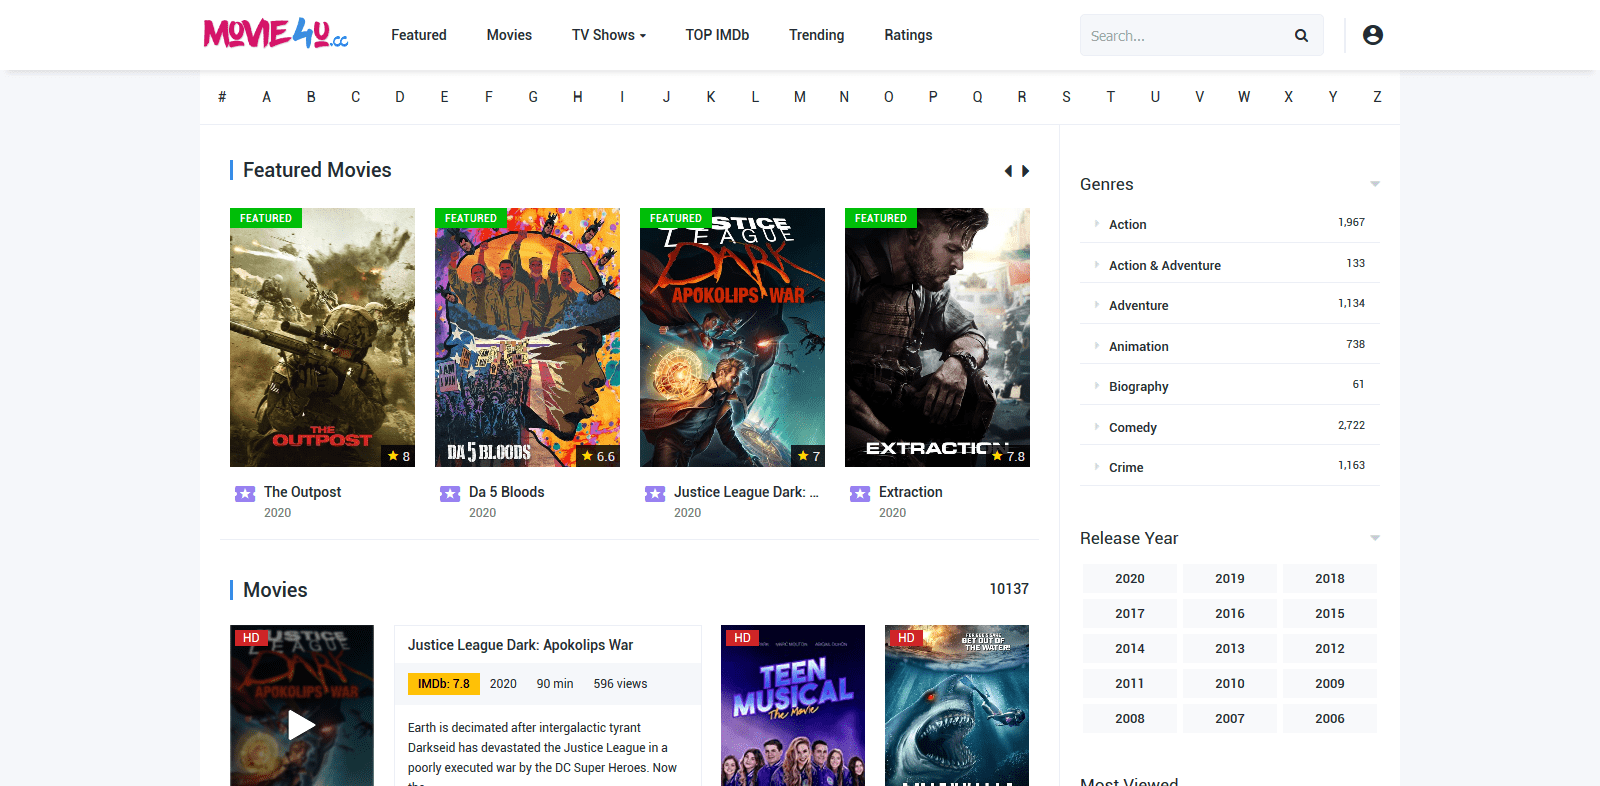This screenshot has height=786, width=1600.
Task: Click the IMDb: 7.8 rating badge
Action: (444, 684)
